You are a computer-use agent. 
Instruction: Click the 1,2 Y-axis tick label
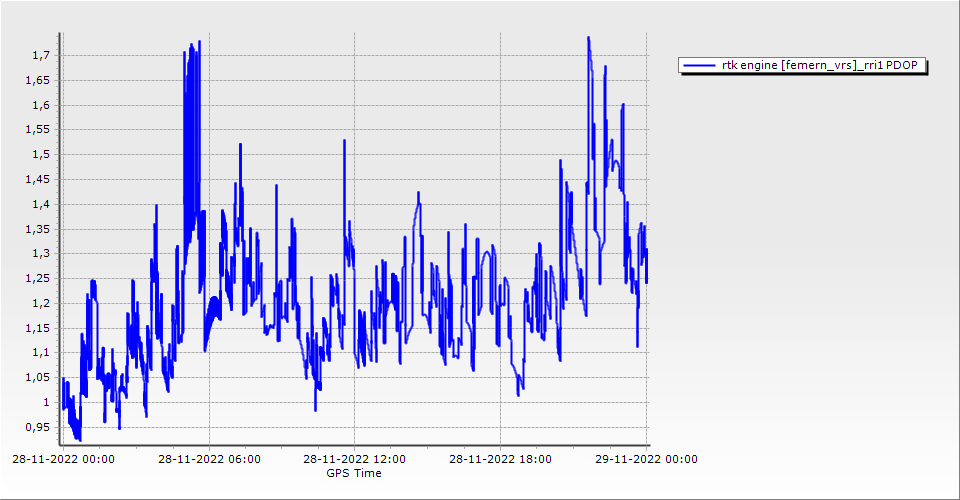pos(40,303)
